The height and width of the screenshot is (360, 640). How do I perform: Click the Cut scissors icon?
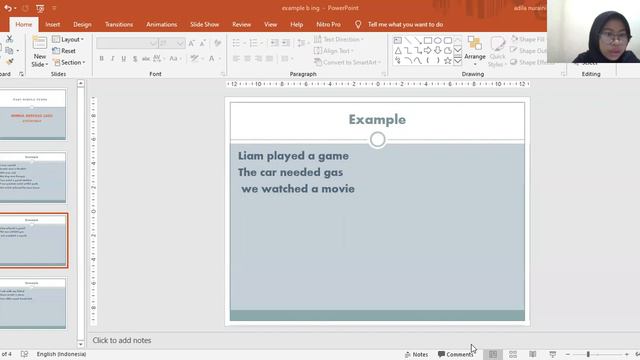9,39
